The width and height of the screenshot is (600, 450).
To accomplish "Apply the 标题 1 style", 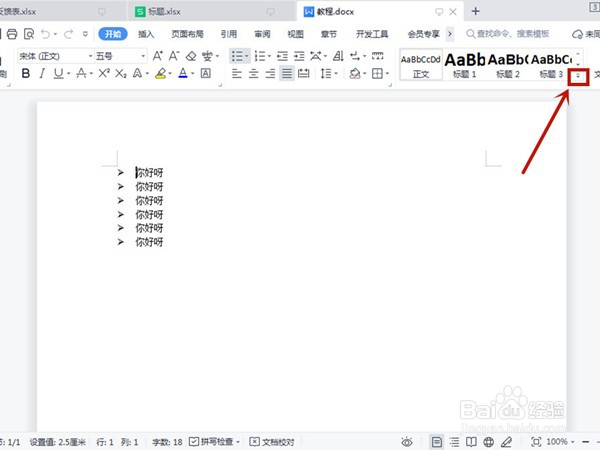I will point(465,65).
